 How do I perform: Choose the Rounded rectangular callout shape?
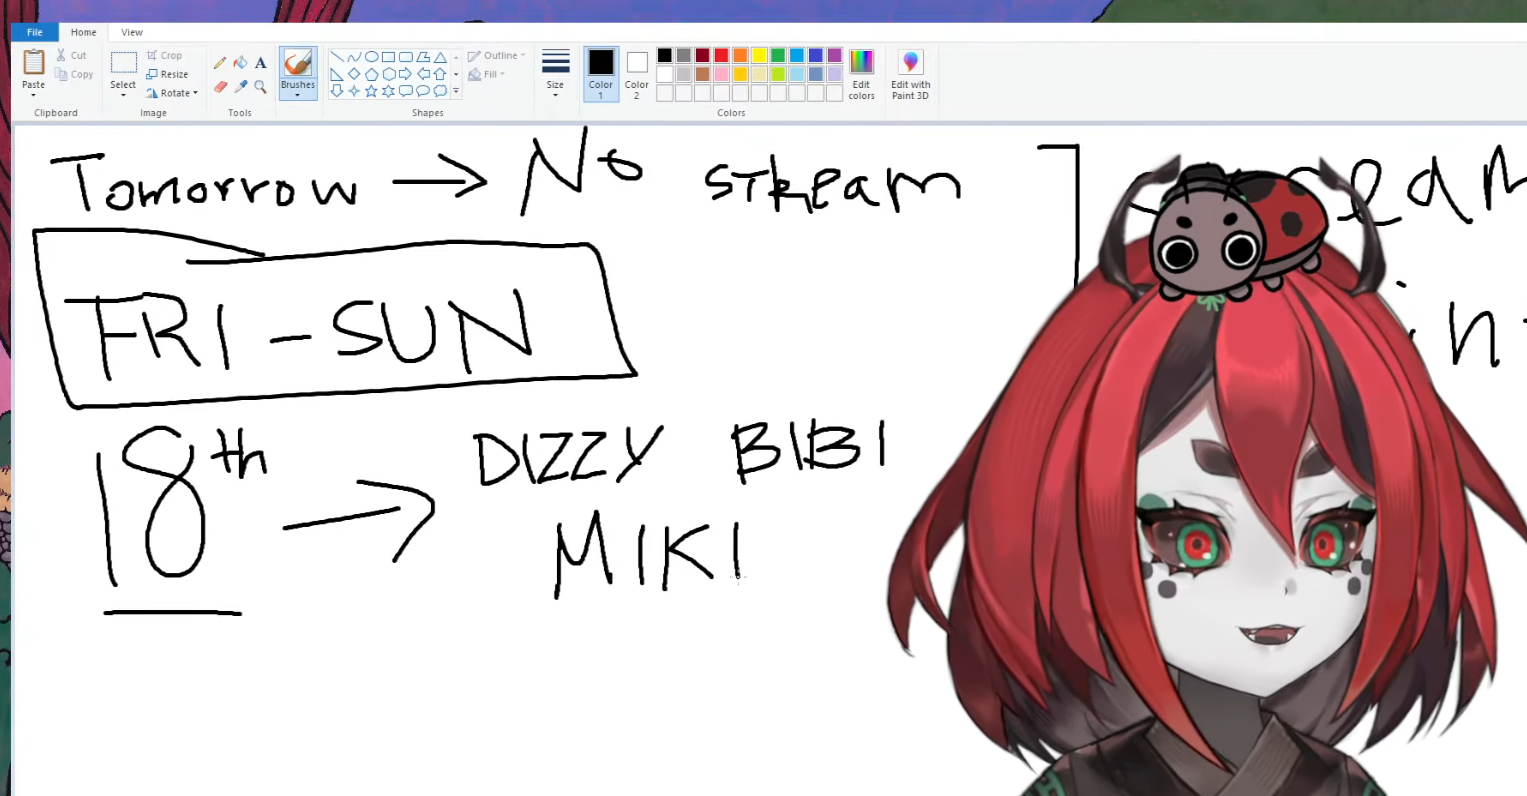[x=405, y=91]
